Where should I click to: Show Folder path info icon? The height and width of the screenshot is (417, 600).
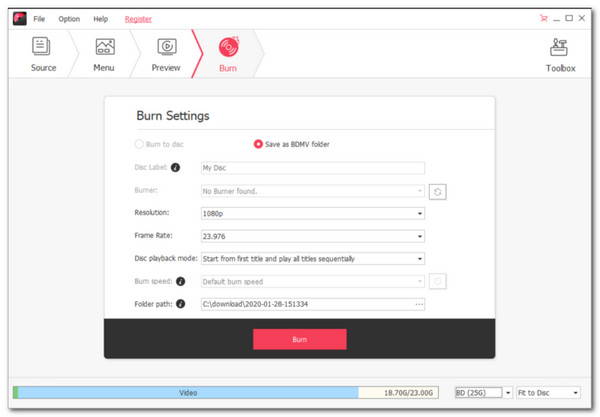[x=180, y=304]
